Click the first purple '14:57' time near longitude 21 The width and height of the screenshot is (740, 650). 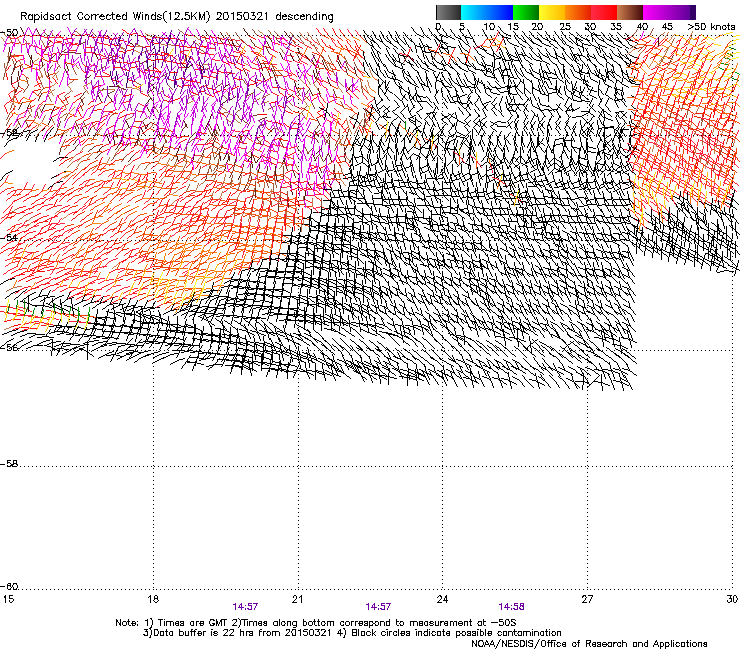click(x=245, y=607)
